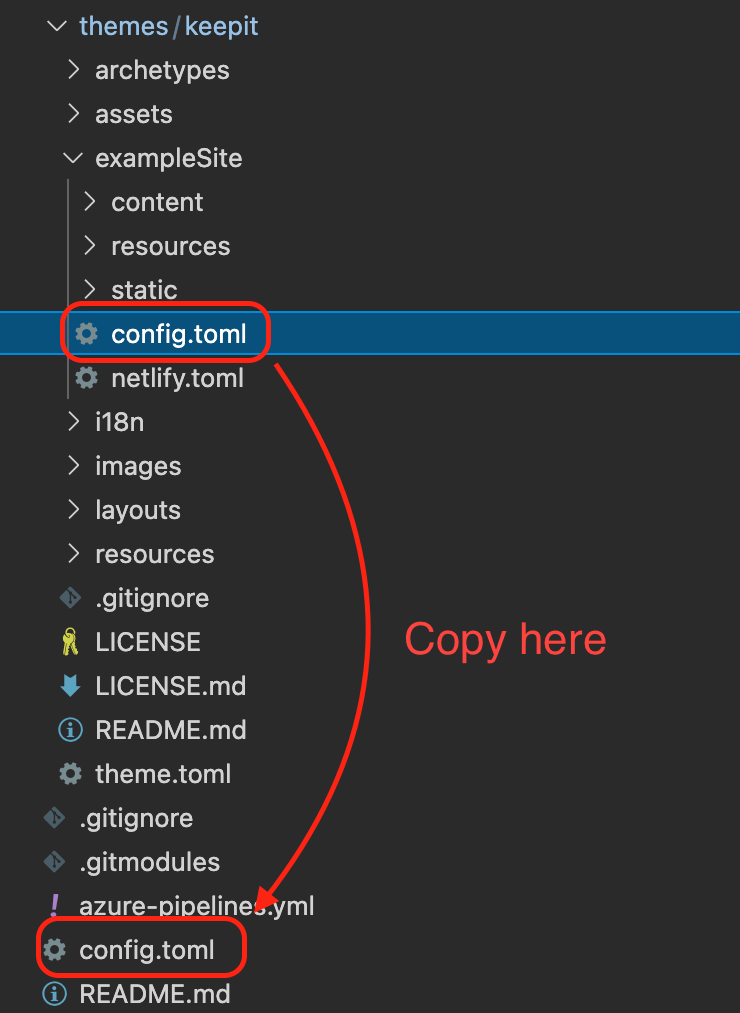The height and width of the screenshot is (1013, 740).
Task: Expand the archetypes folder
Action: click(x=73, y=70)
